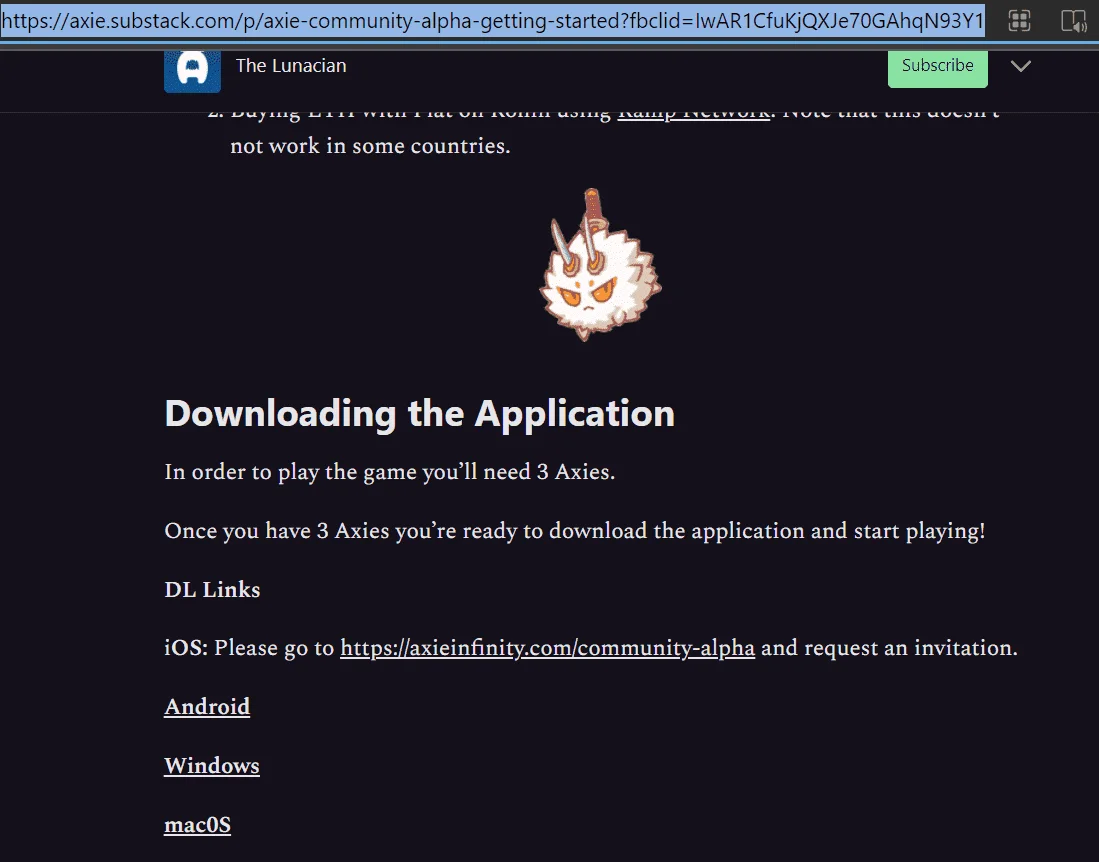Click "Once you have 3 Axies" sentence
Image resolution: width=1099 pixels, height=862 pixels.
[x=575, y=531]
